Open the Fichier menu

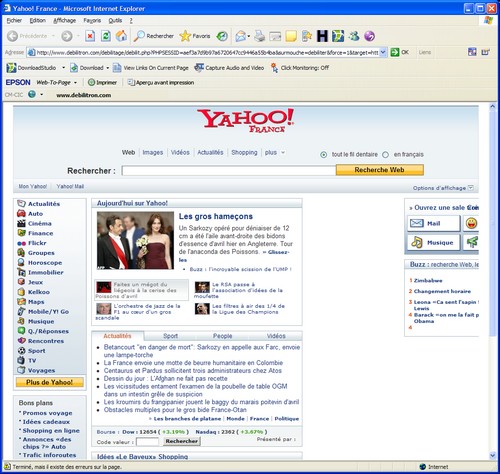(x=14, y=21)
